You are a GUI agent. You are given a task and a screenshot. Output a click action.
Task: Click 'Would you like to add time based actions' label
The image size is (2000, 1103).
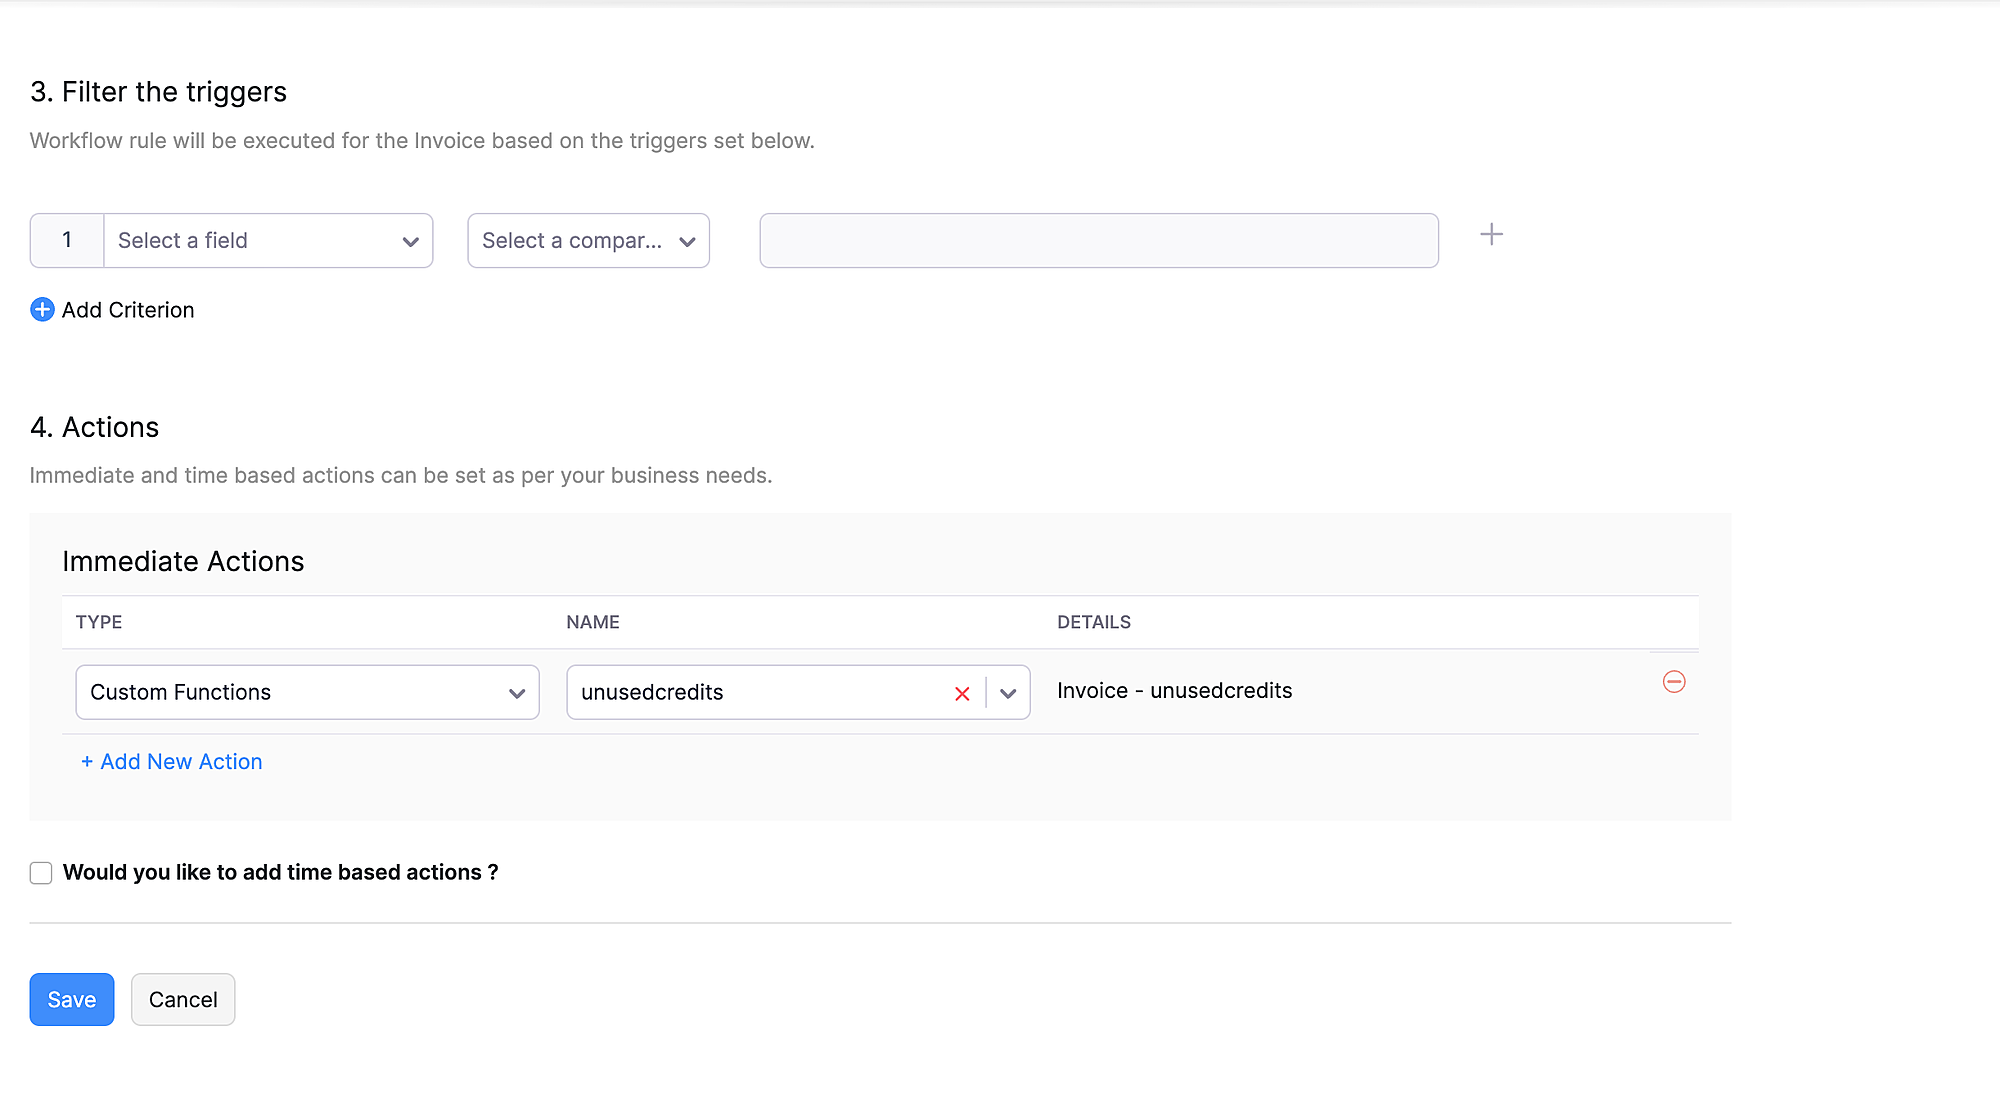280,873
